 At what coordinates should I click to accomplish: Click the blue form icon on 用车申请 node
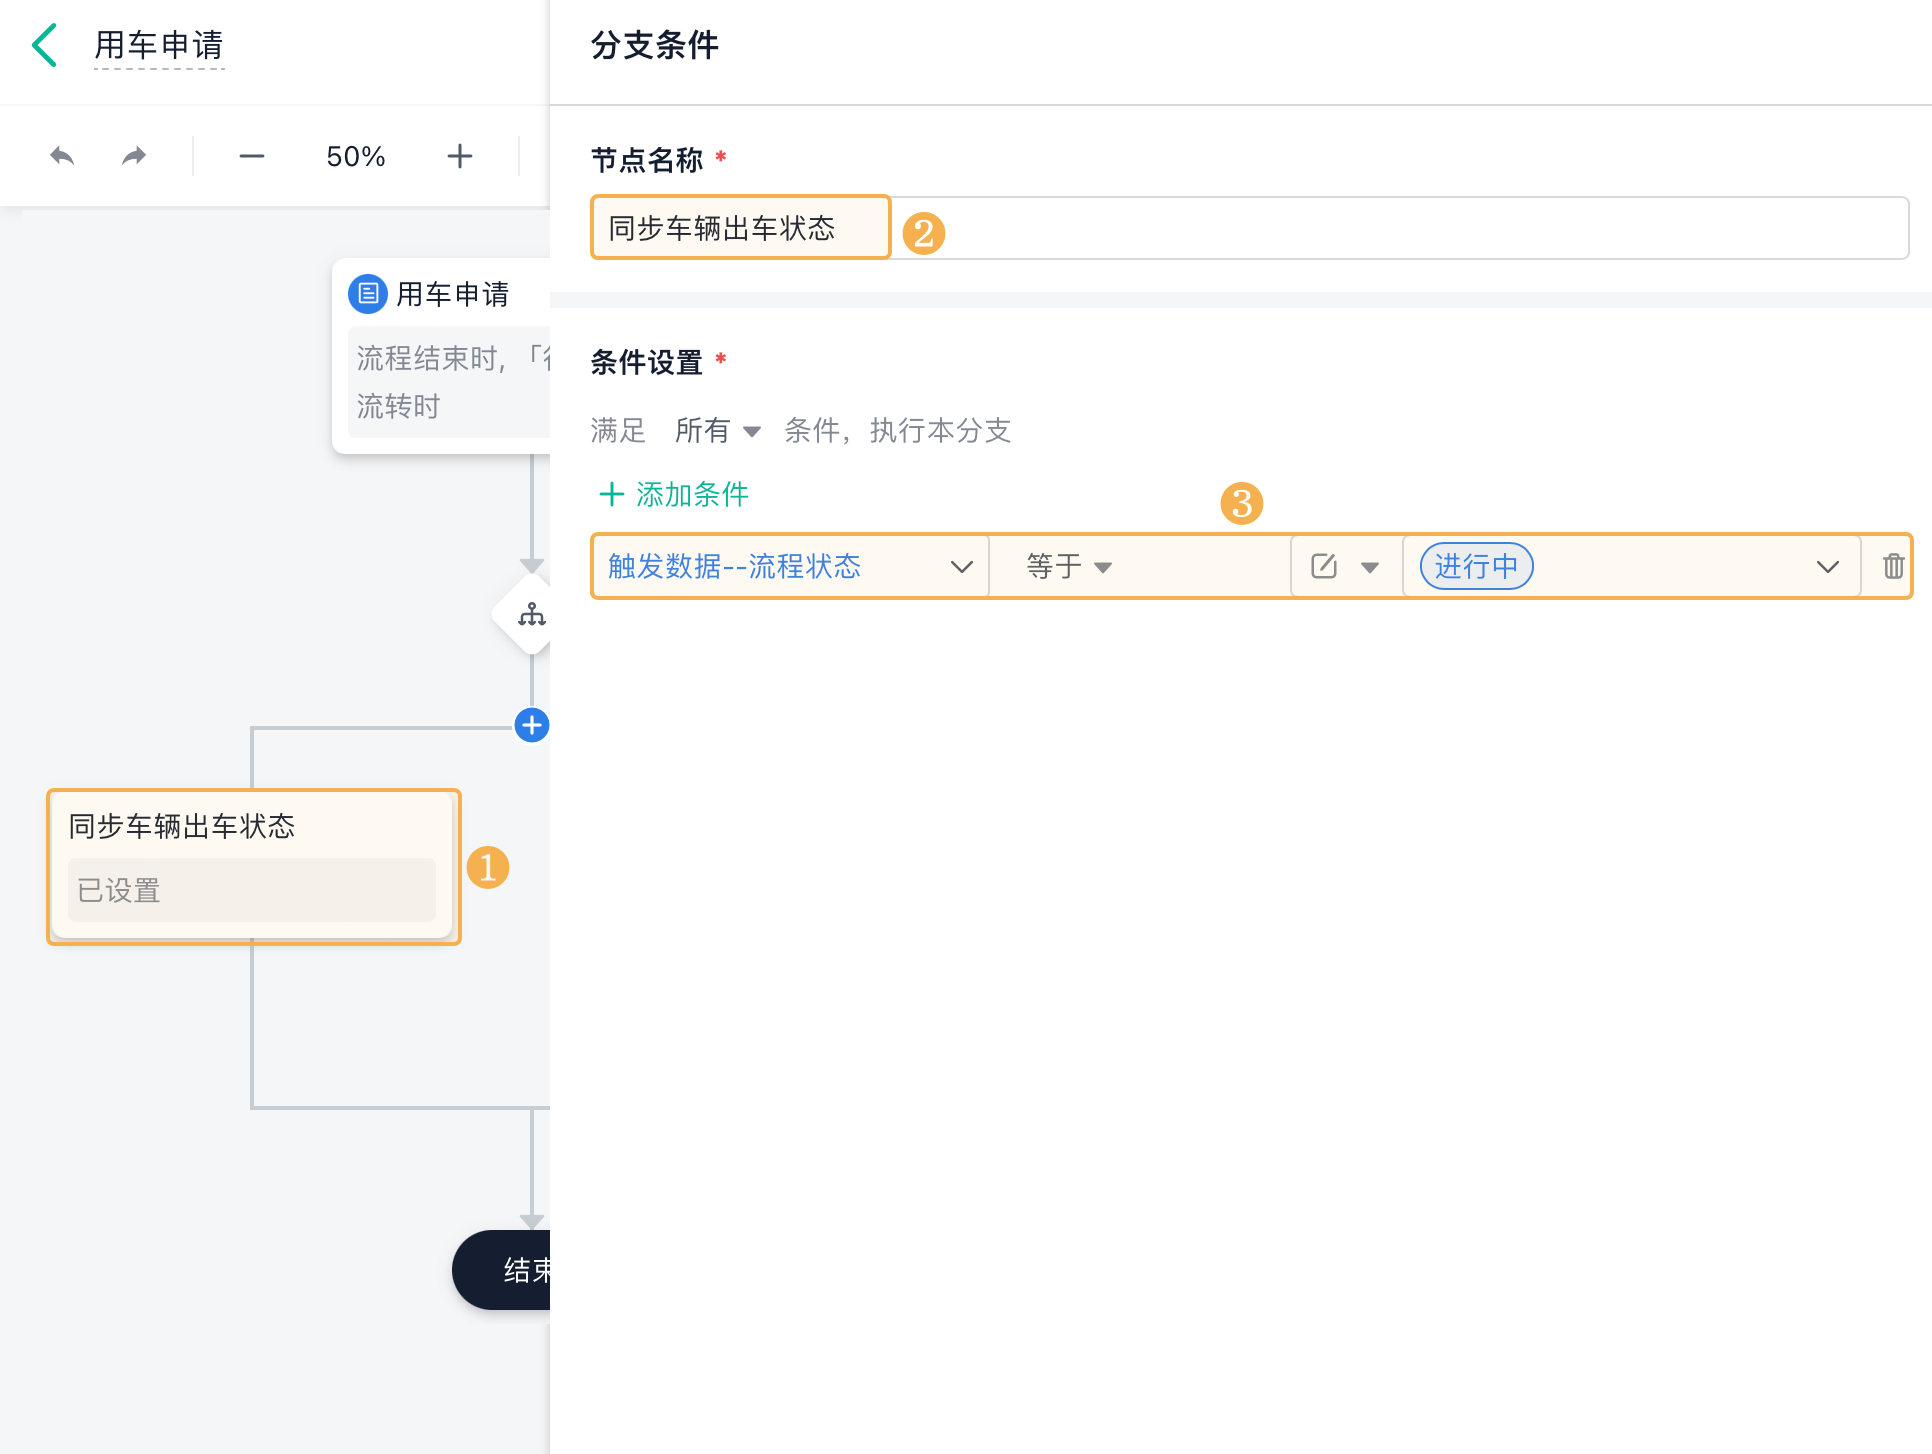coord(368,294)
